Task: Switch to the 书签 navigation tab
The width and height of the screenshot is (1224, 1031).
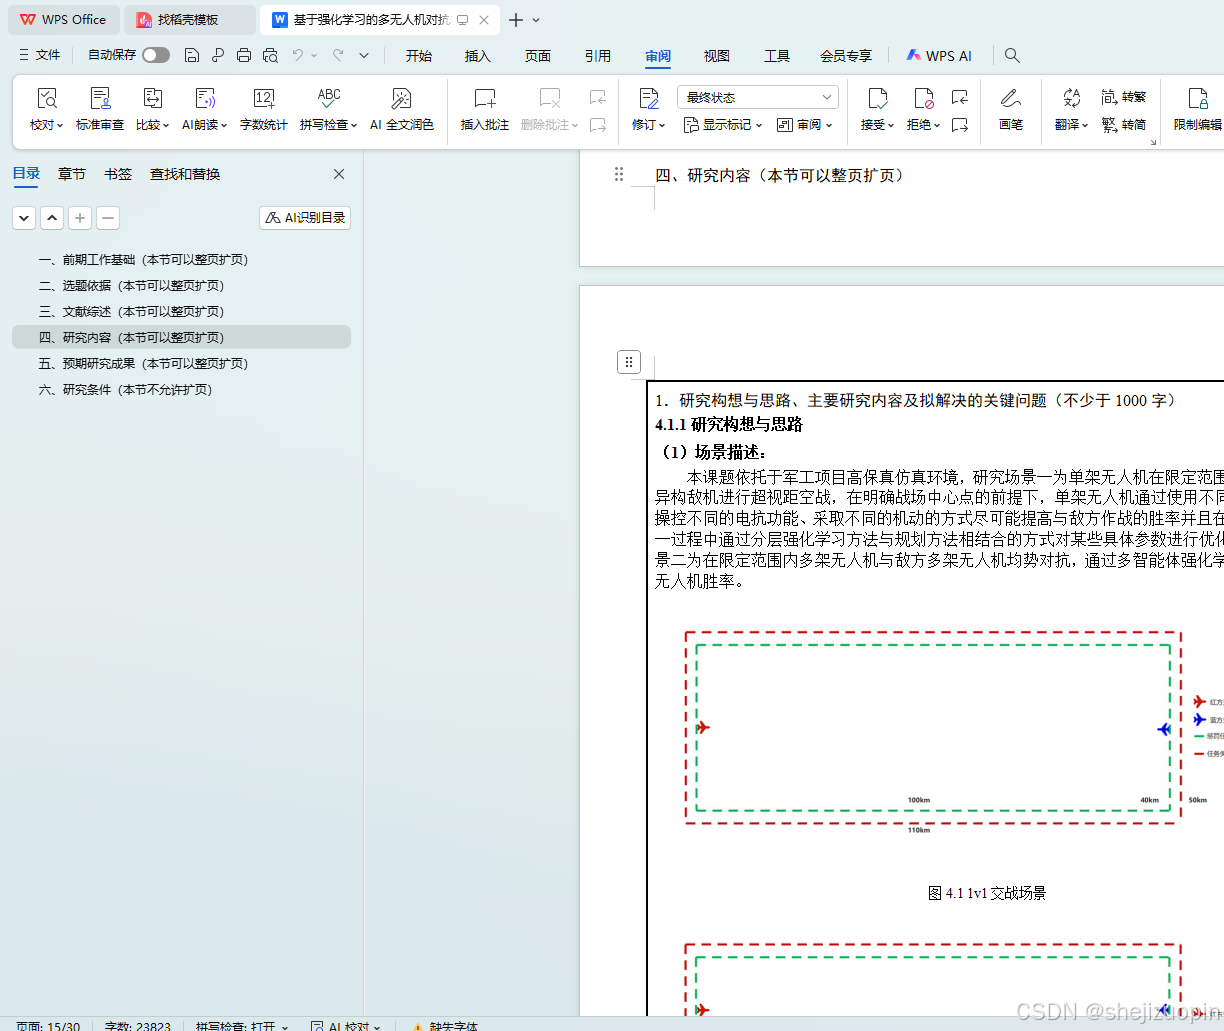Action: (x=118, y=174)
